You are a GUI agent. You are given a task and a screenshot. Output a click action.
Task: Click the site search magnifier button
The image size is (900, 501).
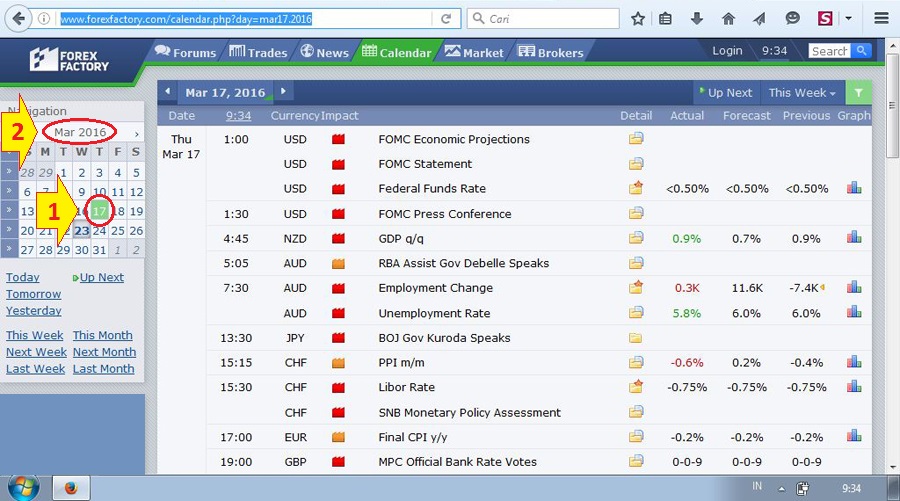(x=861, y=51)
